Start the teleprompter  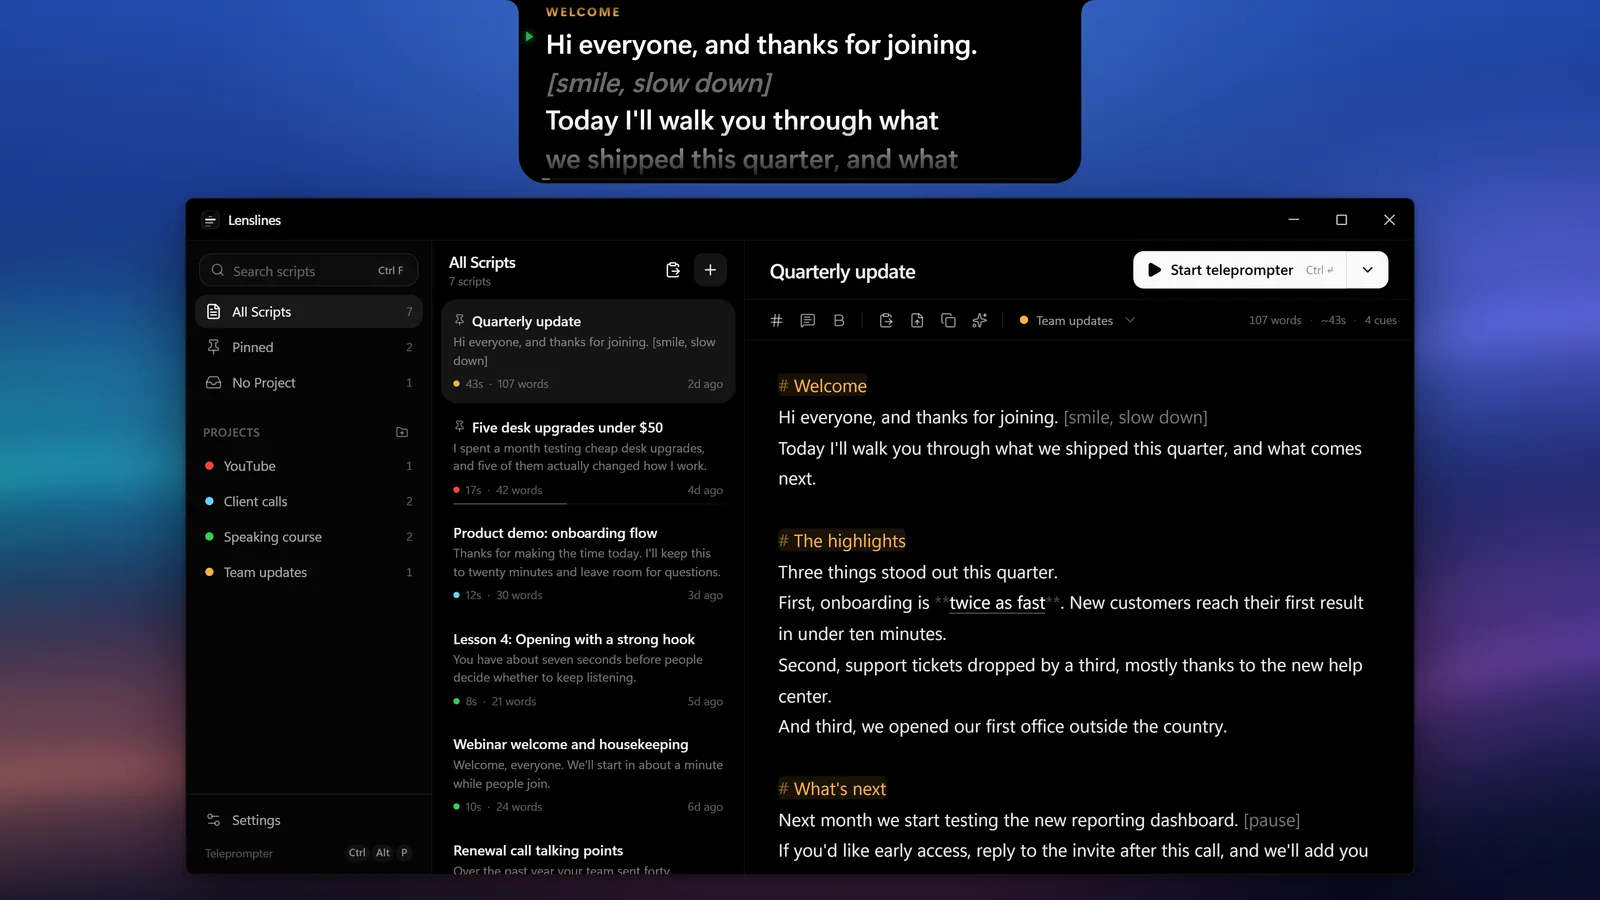1240,270
